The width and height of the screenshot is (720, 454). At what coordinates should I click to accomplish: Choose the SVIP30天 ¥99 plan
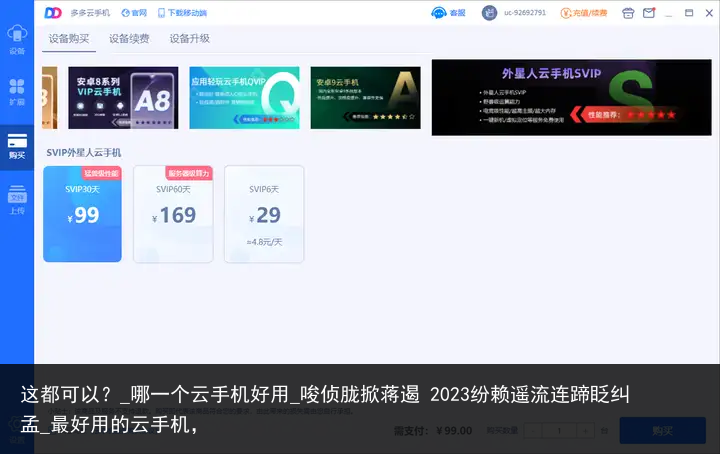[83, 214]
